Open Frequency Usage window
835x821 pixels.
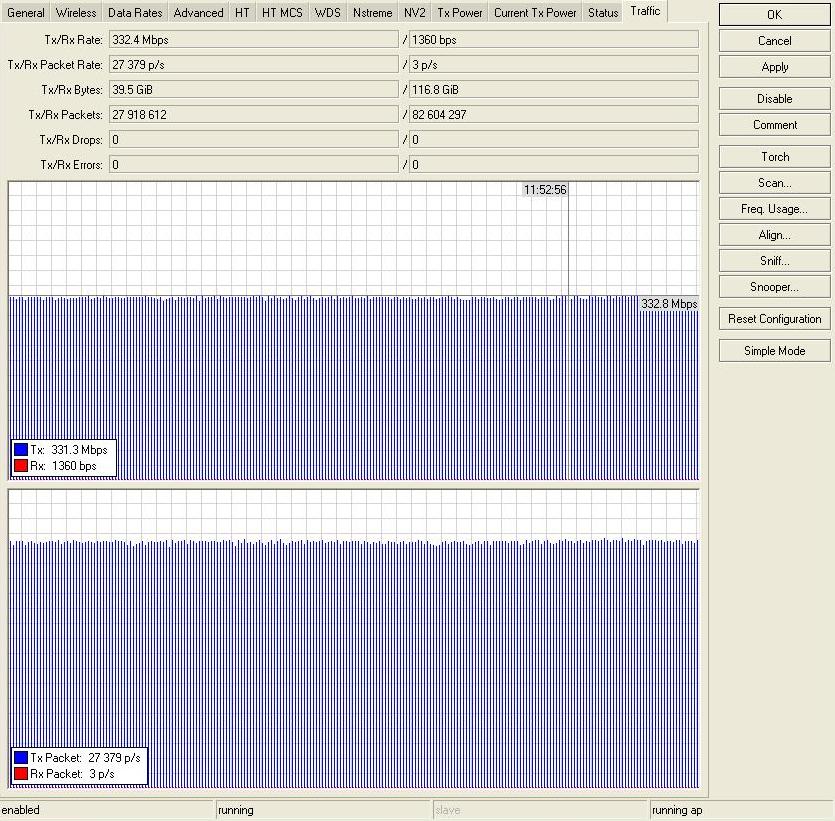(773, 208)
